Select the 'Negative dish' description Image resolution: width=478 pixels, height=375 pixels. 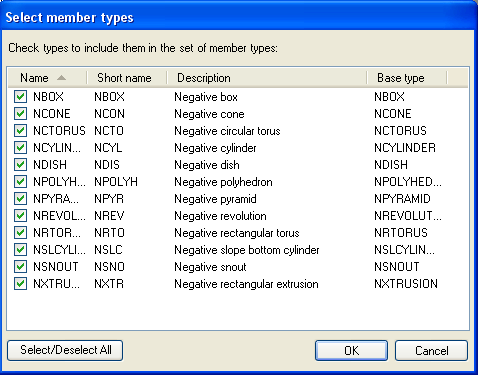[x=207, y=165]
